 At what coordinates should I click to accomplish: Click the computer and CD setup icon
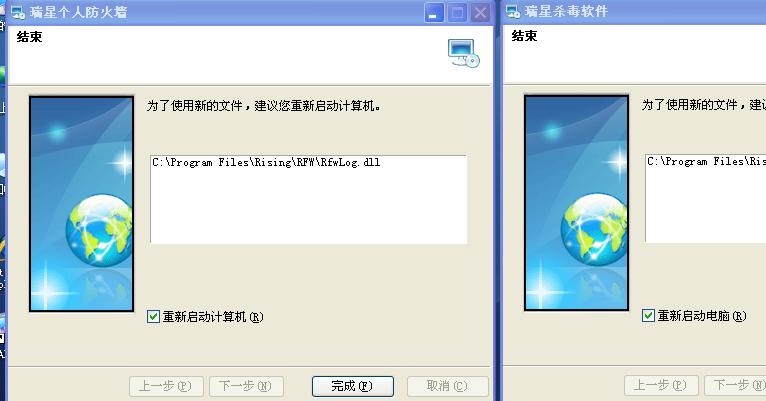[x=463, y=53]
